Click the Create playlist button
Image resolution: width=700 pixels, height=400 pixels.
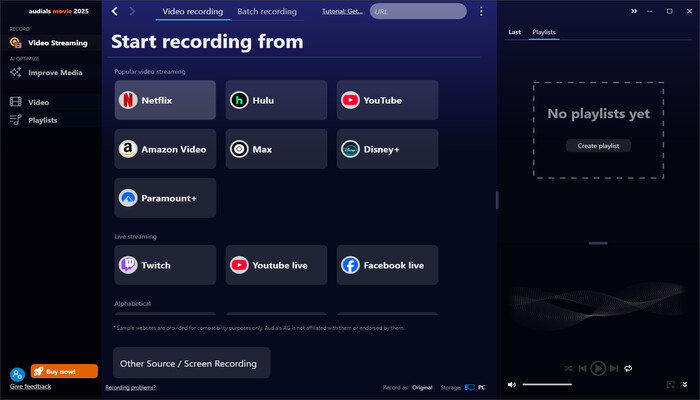(x=598, y=146)
